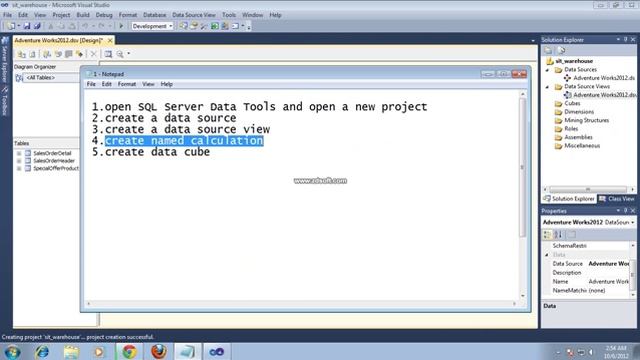The width and height of the screenshot is (640, 360).
Task: Open Notepad Edit menu
Action: pyautogui.click(x=107, y=84)
